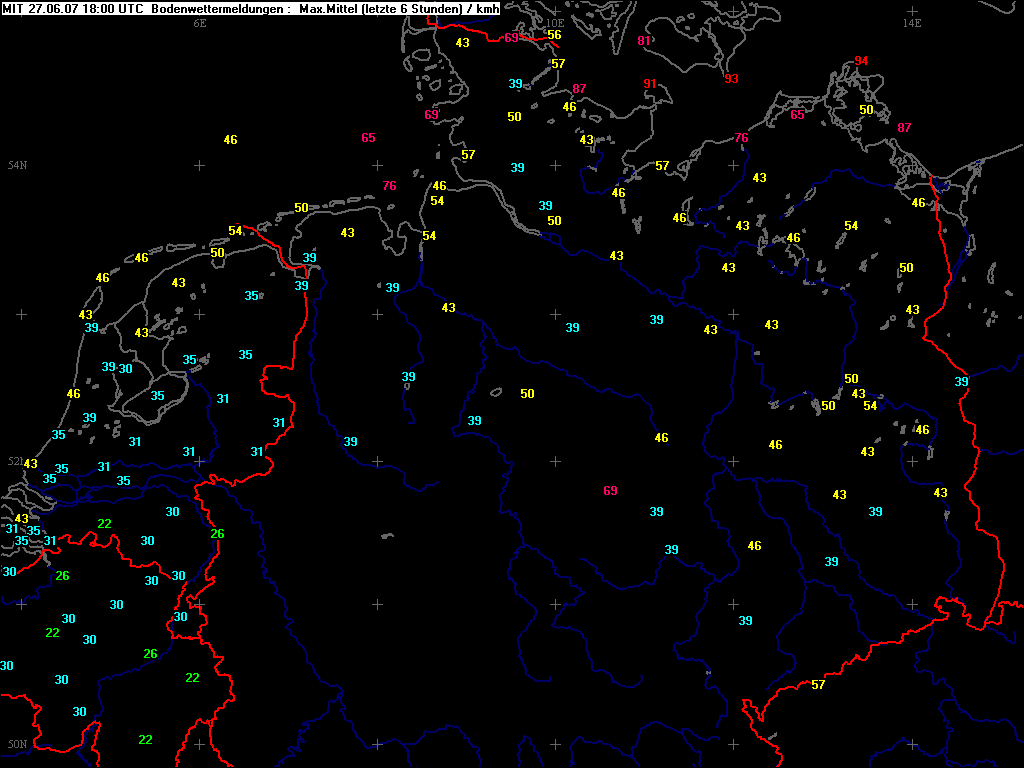Viewport: 1024px width, 768px height.
Task: Click the 6E longitude label
Action: 199,22
